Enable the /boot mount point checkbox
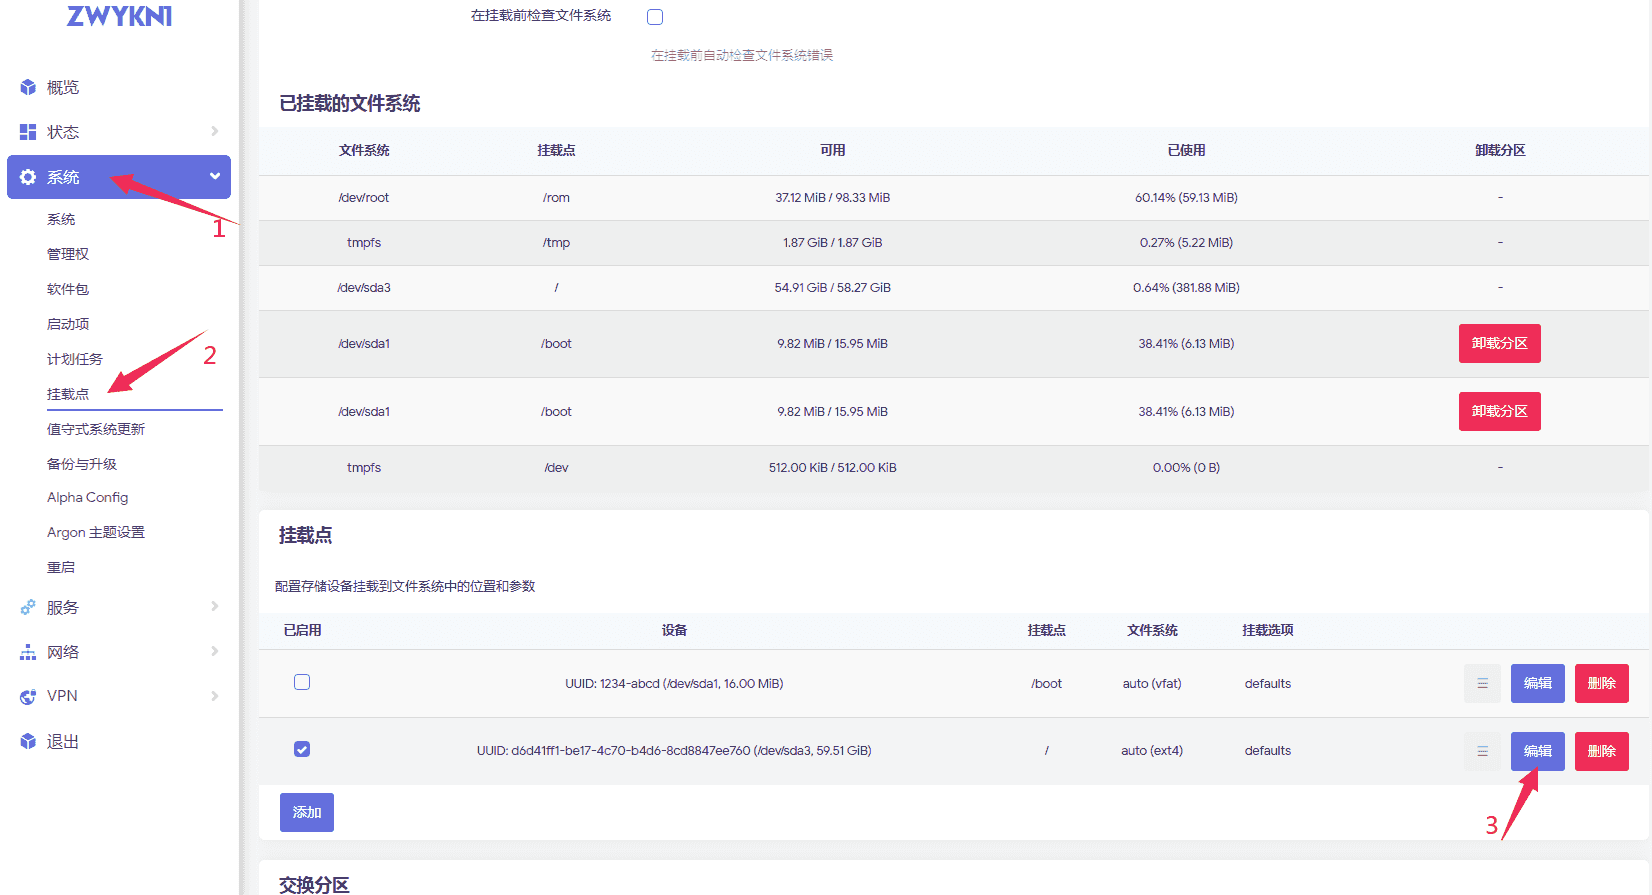This screenshot has height=895, width=1652. click(302, 682)
